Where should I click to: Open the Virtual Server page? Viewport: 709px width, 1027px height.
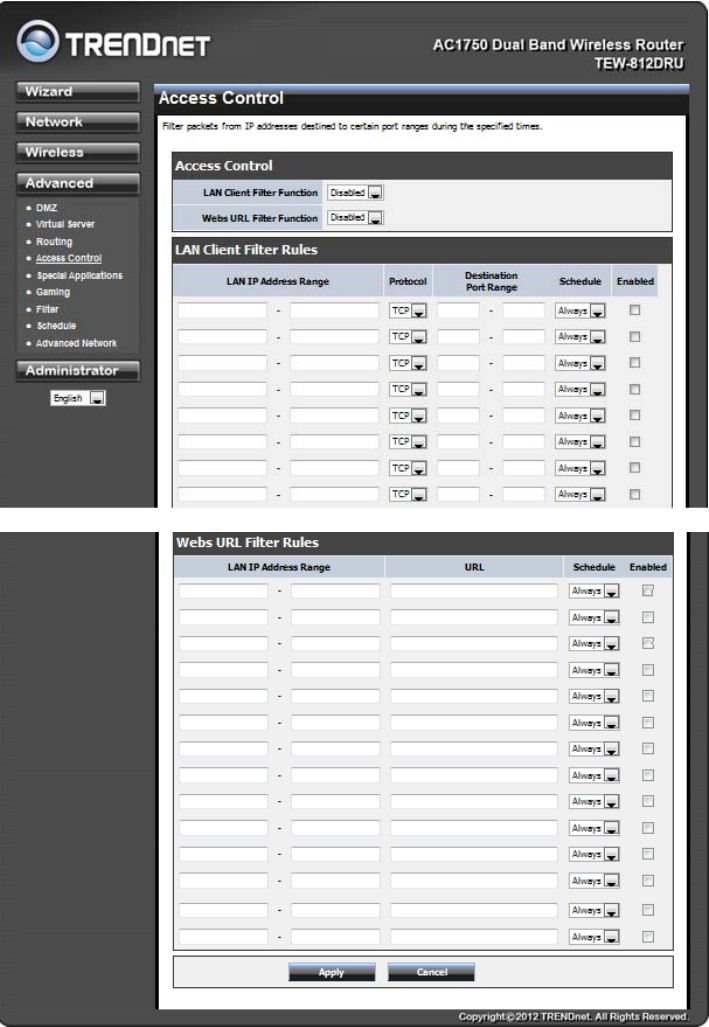[x=65, y=224]
